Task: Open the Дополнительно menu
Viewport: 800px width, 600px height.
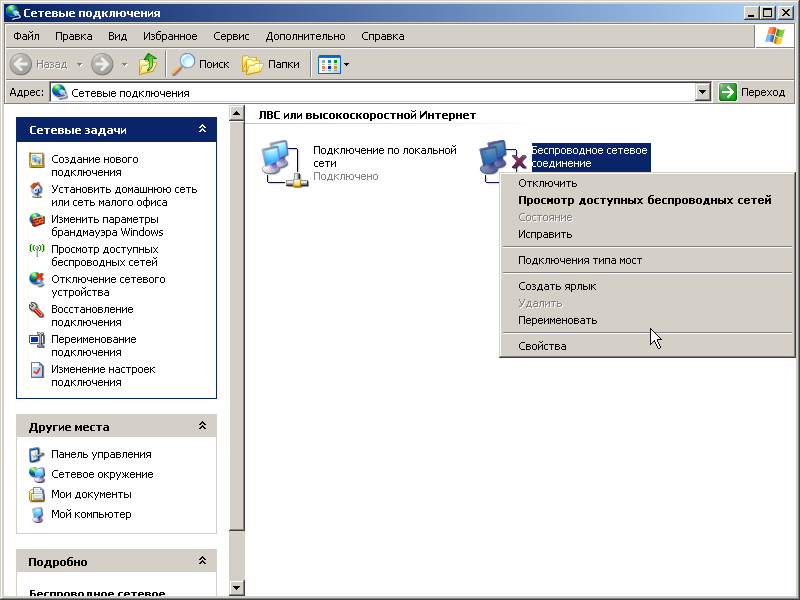Action: pos(305,36)
